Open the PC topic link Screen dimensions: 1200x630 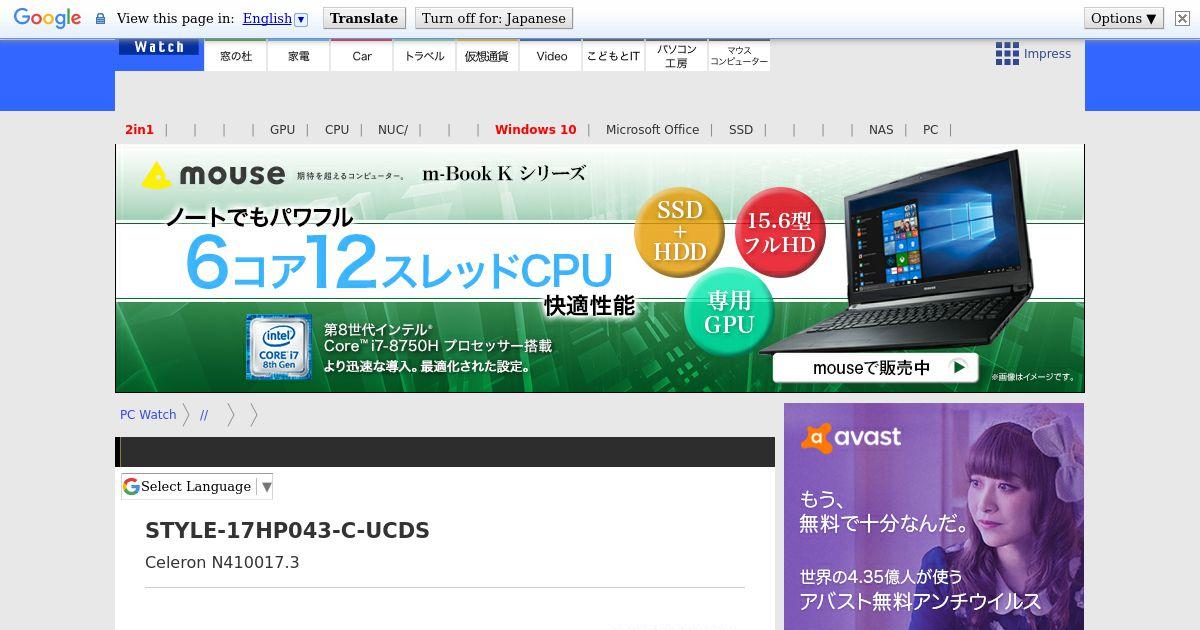[931, 130]
